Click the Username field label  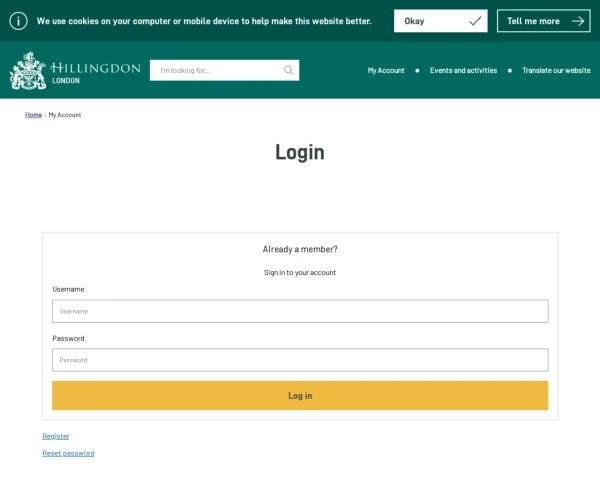(x=68, y=289)
